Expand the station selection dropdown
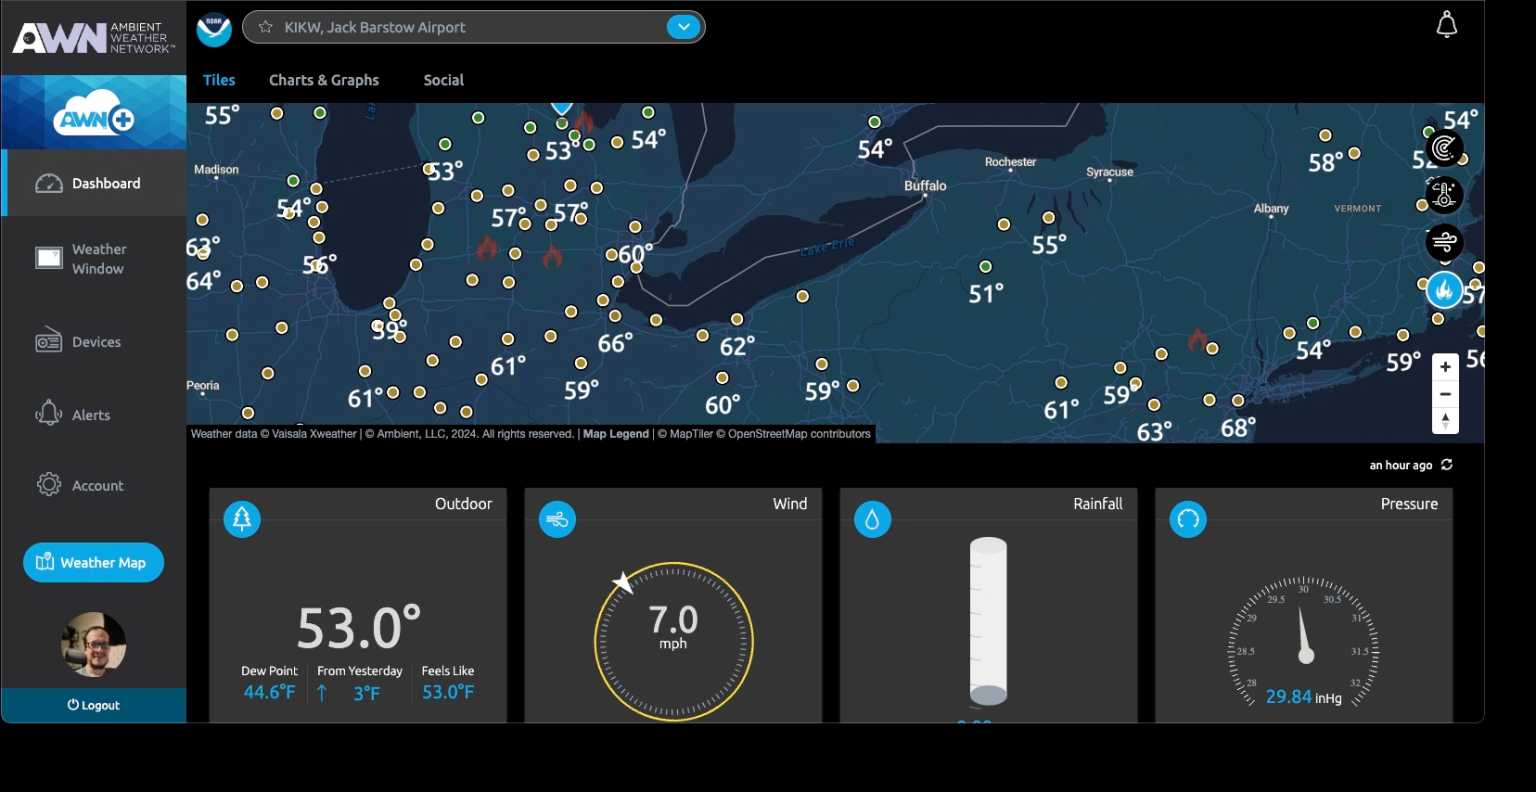Image resolution: width=1536 pixels, height=792 pixels. point(684,27)
